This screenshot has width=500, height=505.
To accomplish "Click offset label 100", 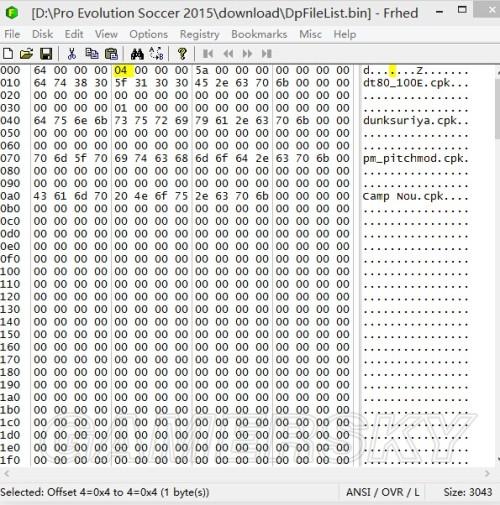I will click(10, 271).
